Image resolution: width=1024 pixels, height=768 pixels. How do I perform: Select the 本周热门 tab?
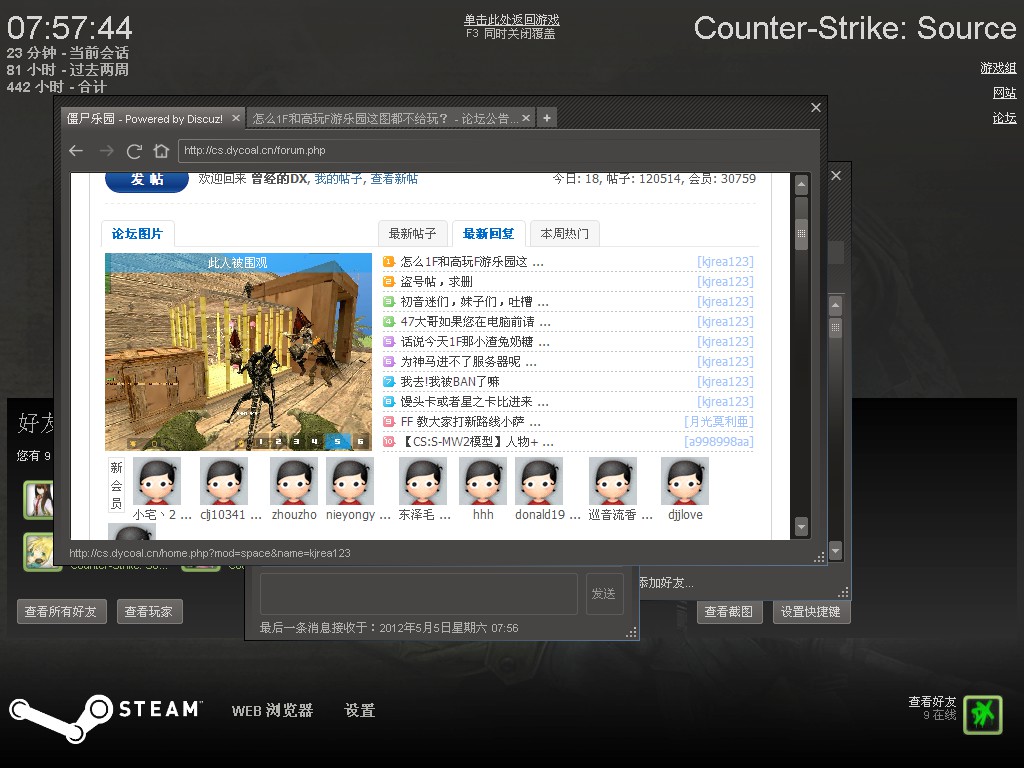point(564,234)
